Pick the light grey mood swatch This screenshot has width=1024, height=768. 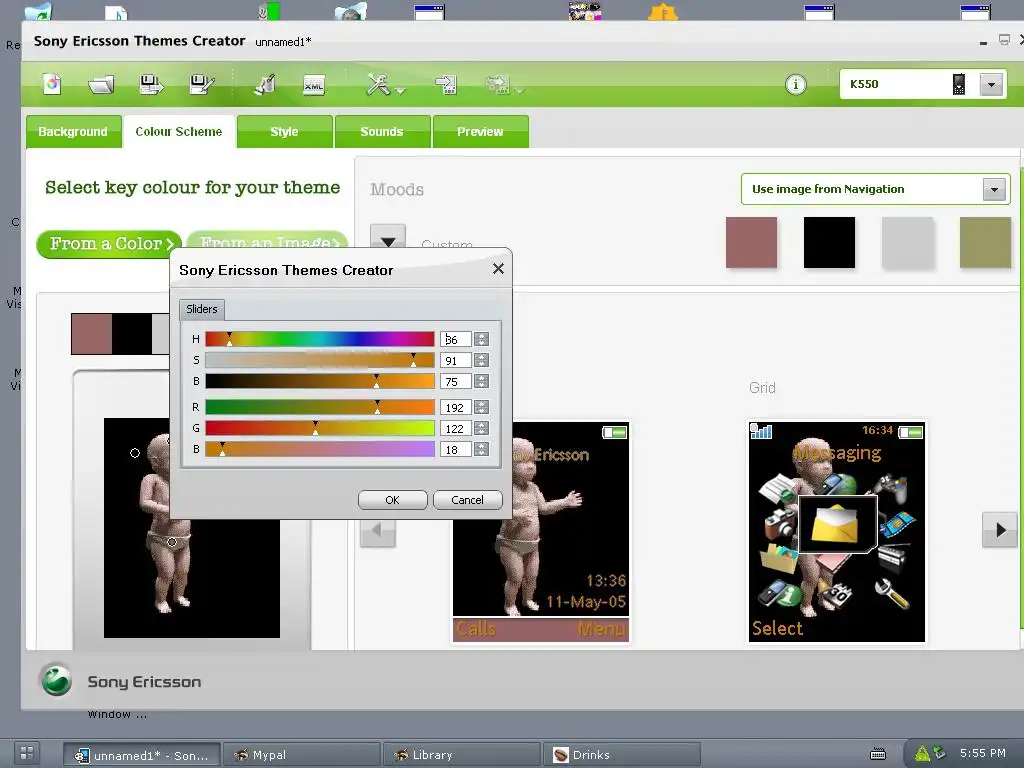click(907, 242)
